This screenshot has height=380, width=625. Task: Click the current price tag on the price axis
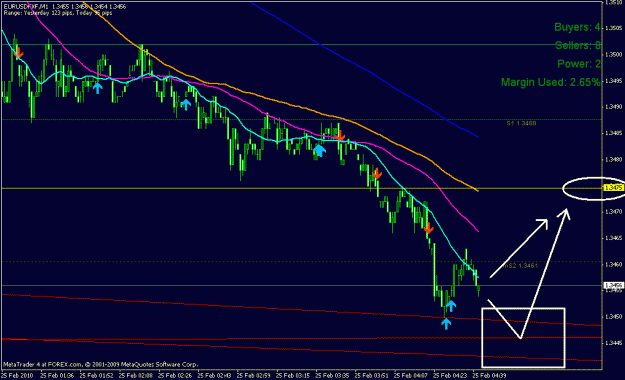[x=614, y=285]
